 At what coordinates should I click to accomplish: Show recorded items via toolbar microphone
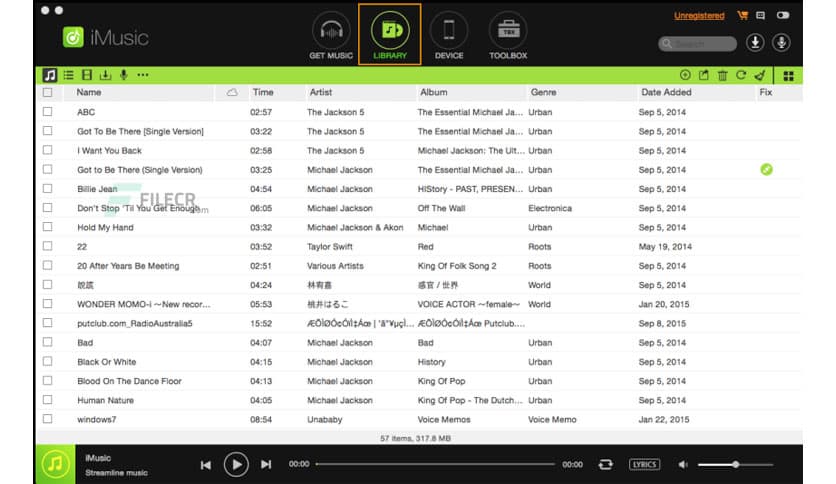124,75
